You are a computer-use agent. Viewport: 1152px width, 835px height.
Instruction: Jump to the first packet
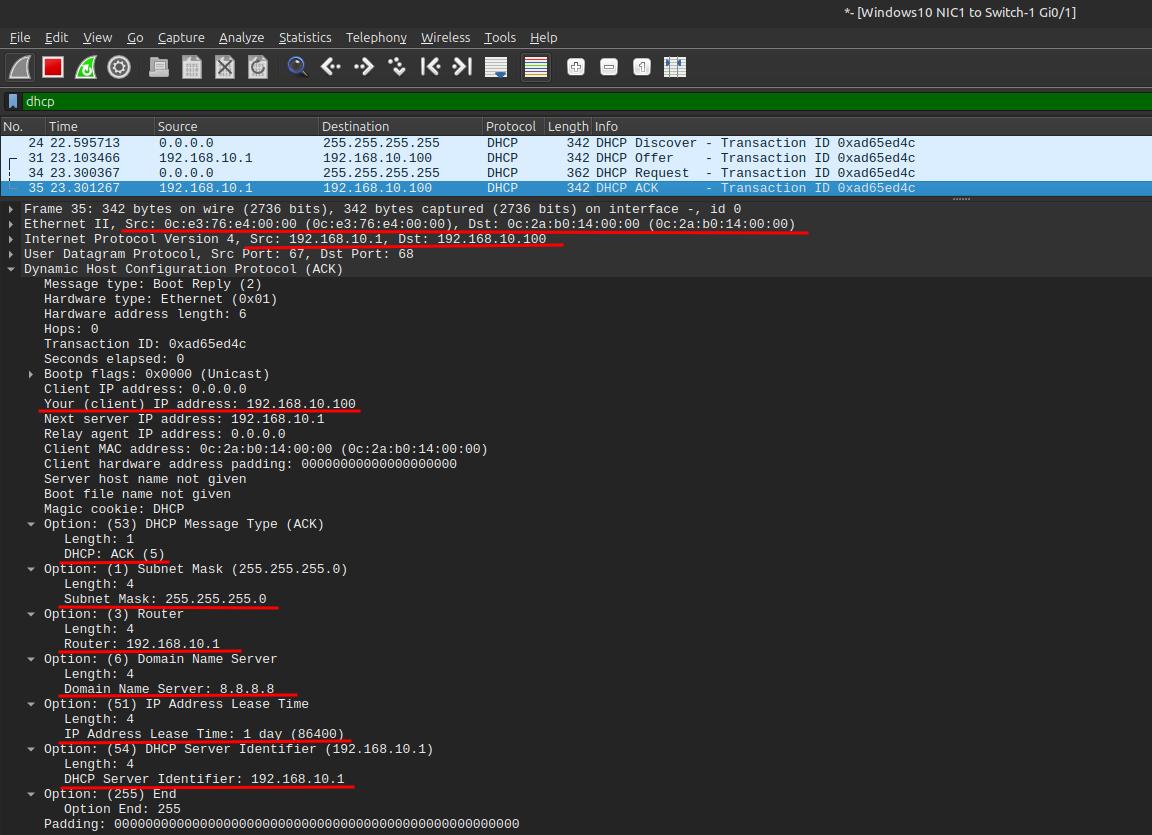[430, 67]
